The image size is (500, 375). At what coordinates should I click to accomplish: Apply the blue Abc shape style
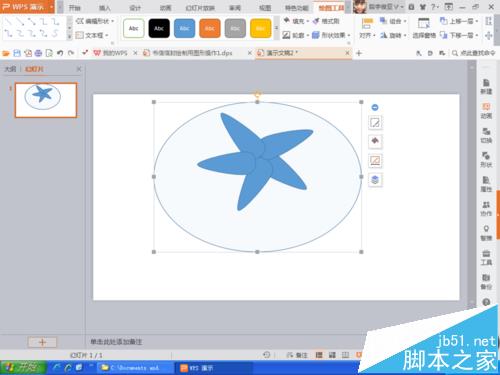coord(184,28)
